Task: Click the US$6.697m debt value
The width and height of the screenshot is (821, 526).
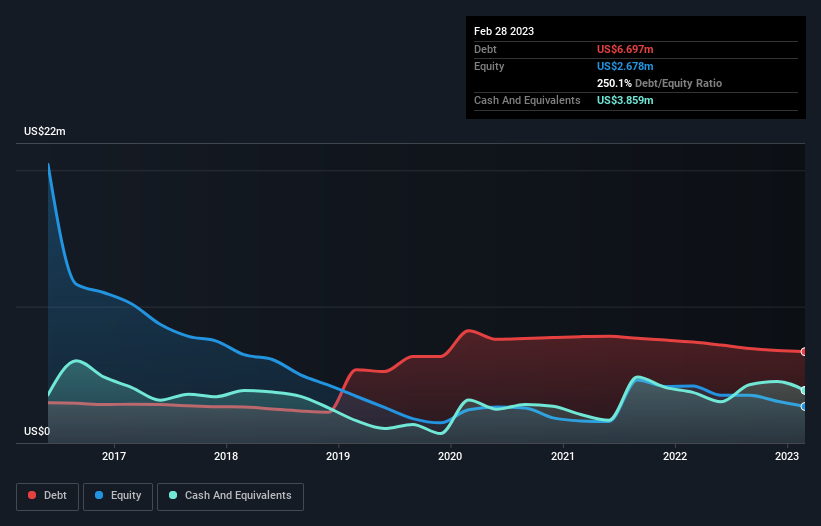Action: 625,49
